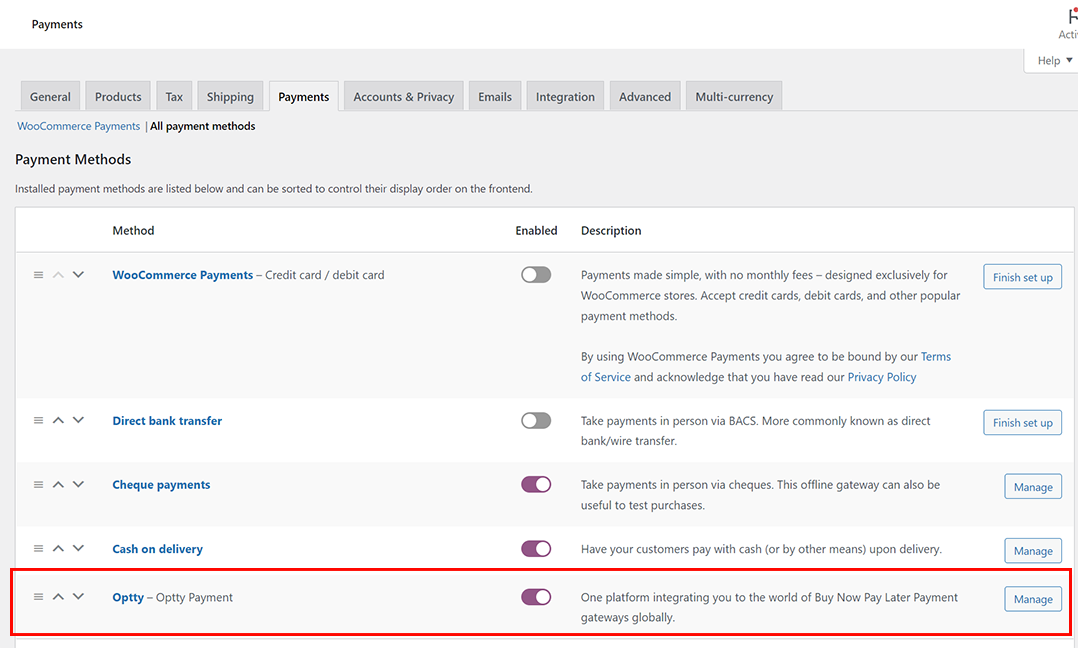Open Direct bank transfer settings link
The width and height of the screenshot is (1078, 648).
tap(167, 421)
